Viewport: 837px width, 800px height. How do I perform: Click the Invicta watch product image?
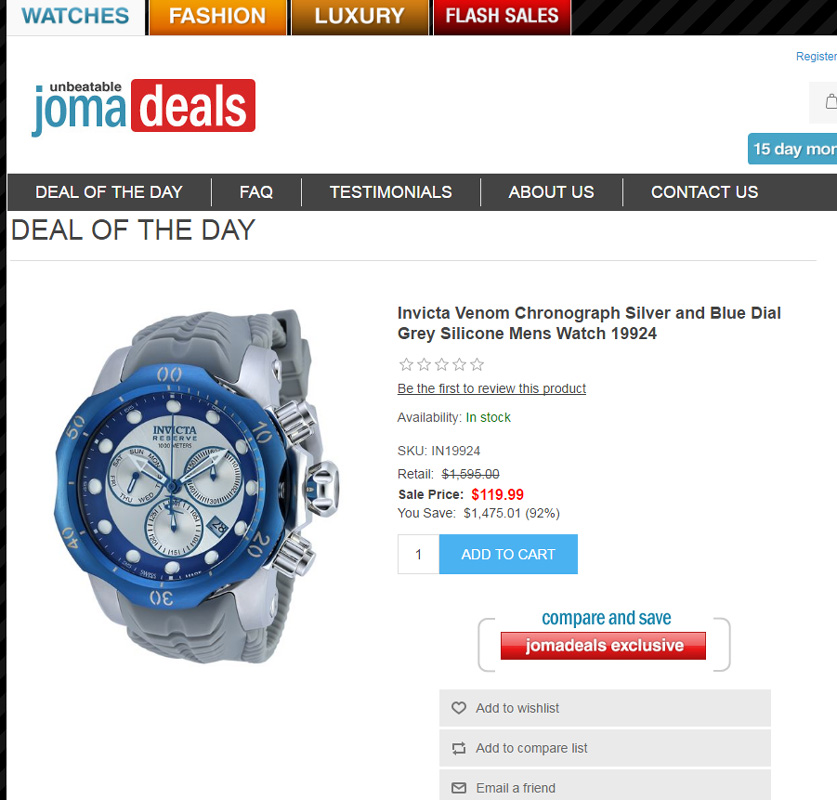click(x=196, y=487)
